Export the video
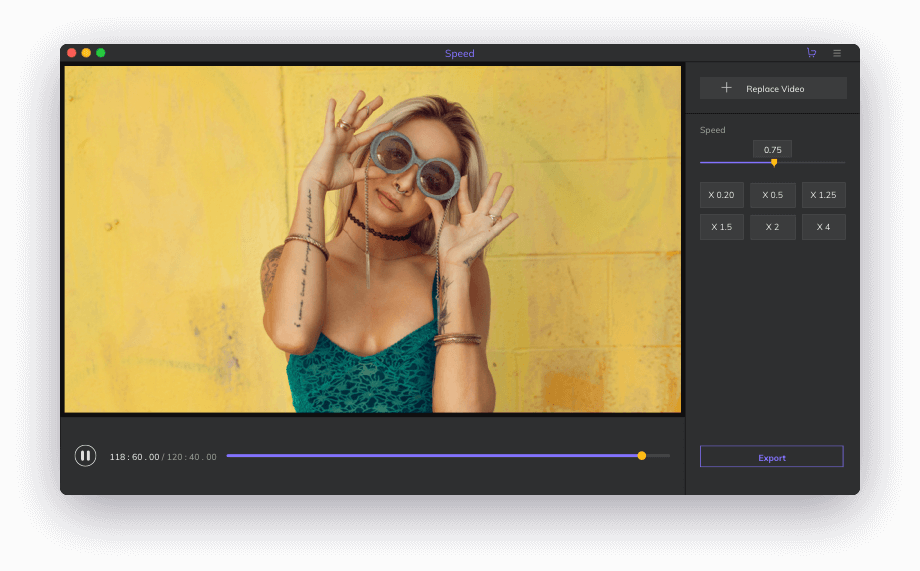This screenshot has width=920, height=571. click(x=771, y=457)
